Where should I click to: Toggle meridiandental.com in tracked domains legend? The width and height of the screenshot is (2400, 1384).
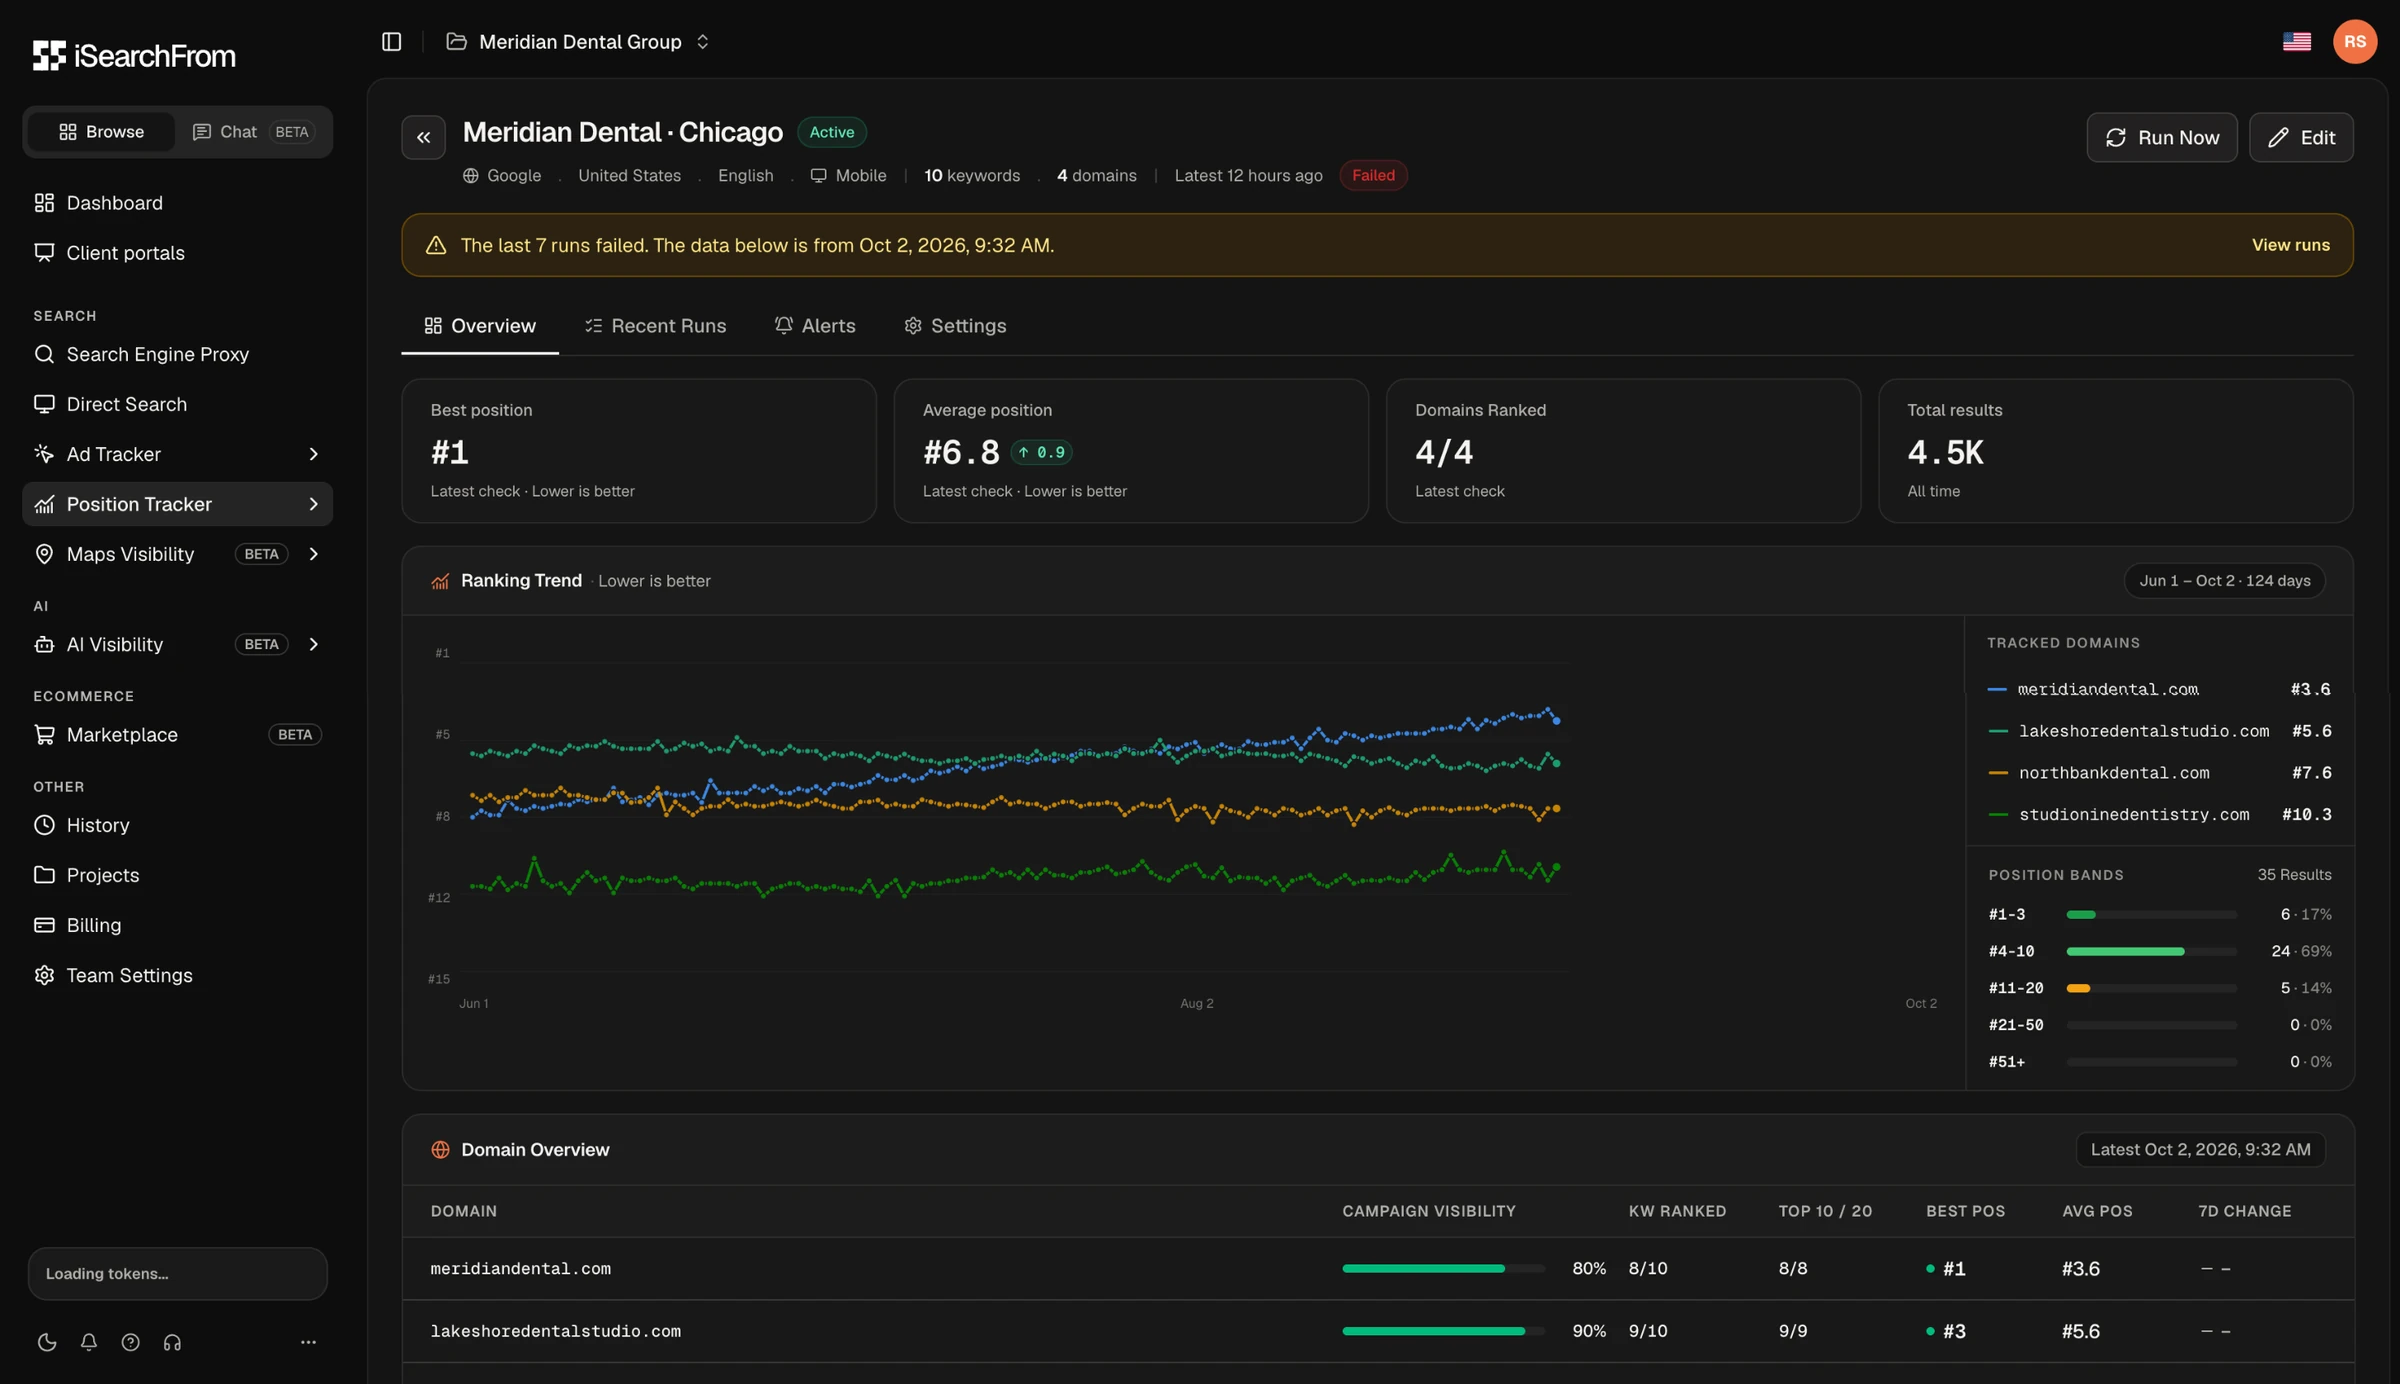click(x=2159, y=689)
